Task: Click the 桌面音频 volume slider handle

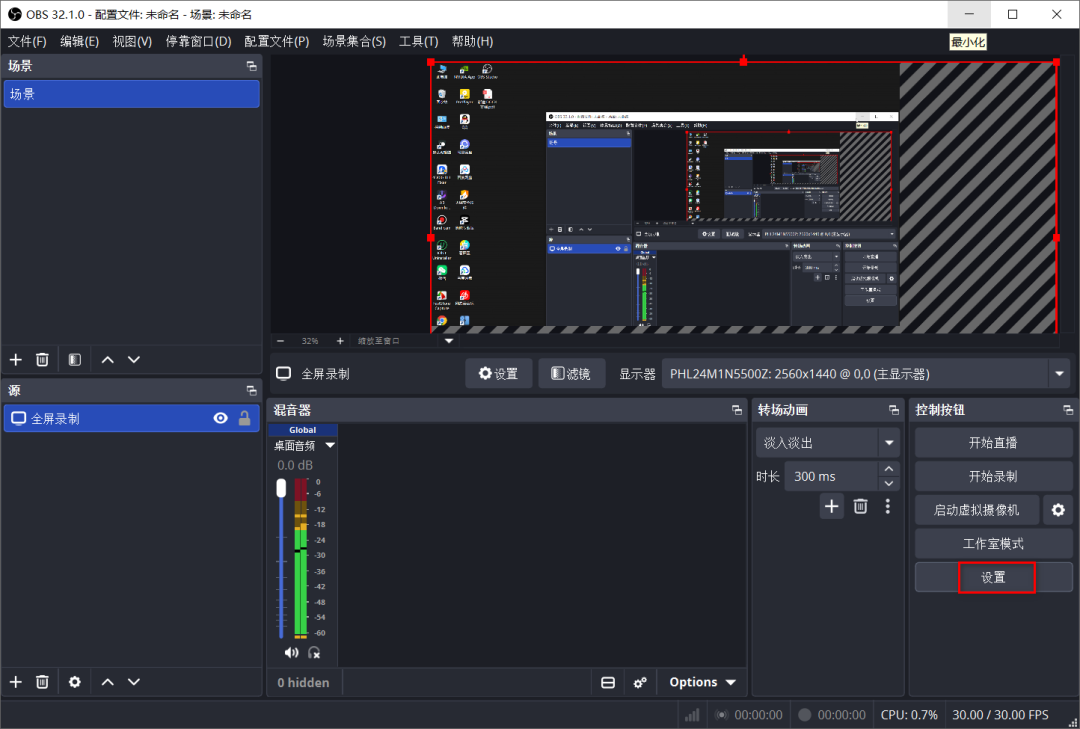Action: [x=281, y=488]
